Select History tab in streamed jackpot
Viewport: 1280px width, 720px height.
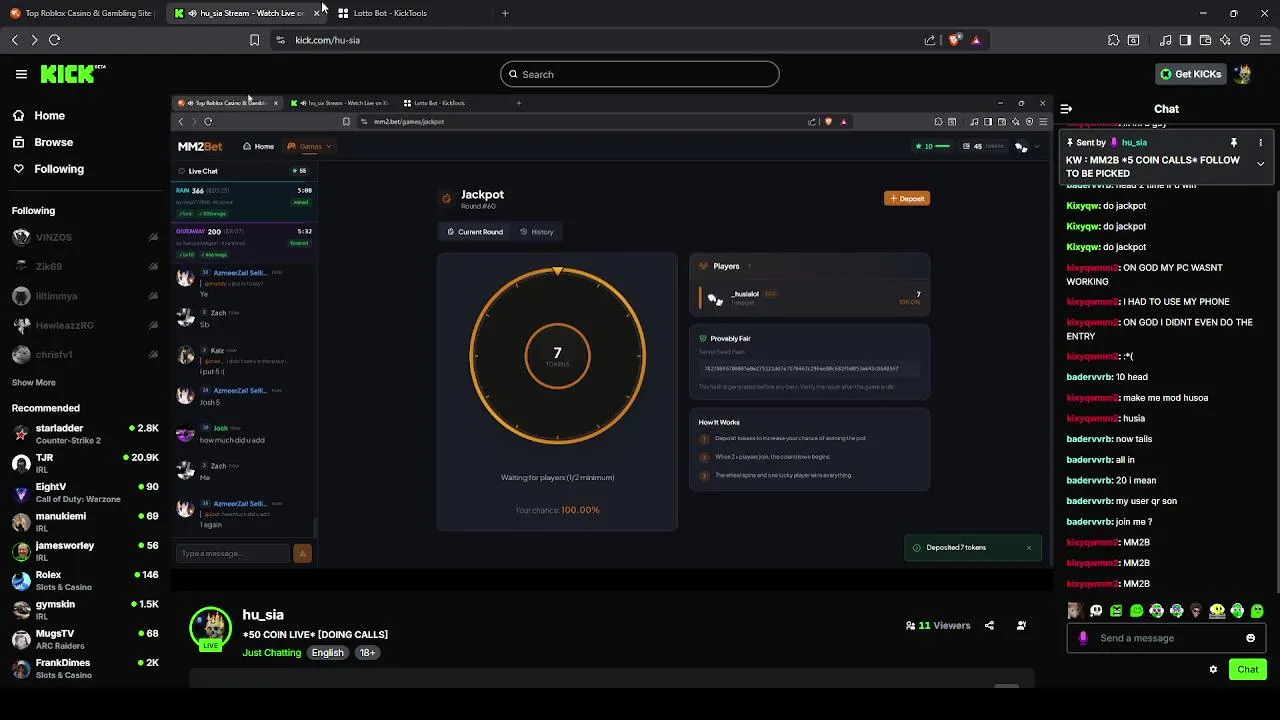[537, 232]
